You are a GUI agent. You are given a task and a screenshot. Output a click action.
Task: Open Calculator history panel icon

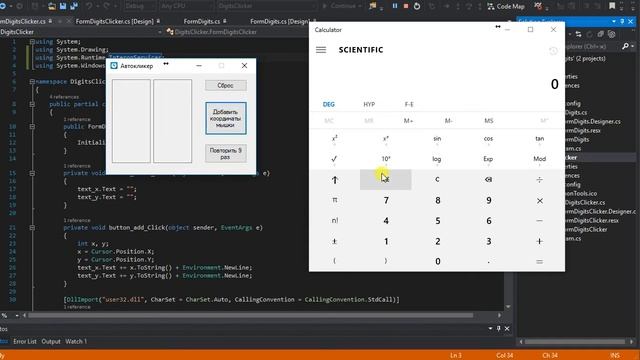[x=553, y=51]
